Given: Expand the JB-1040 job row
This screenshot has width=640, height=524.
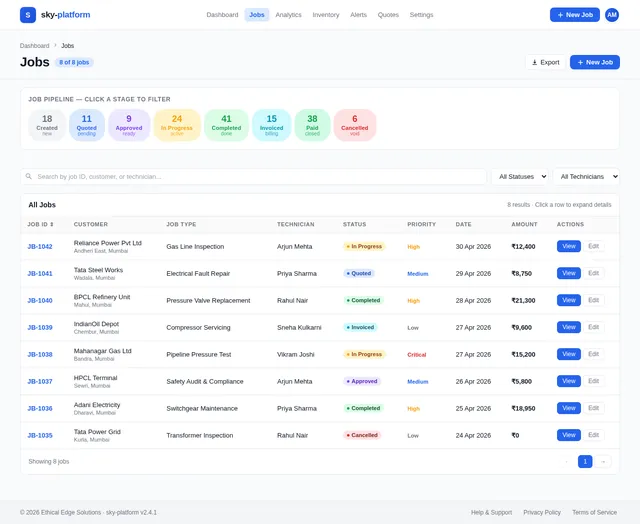Looking at the screenshot, I should [320, 300].
